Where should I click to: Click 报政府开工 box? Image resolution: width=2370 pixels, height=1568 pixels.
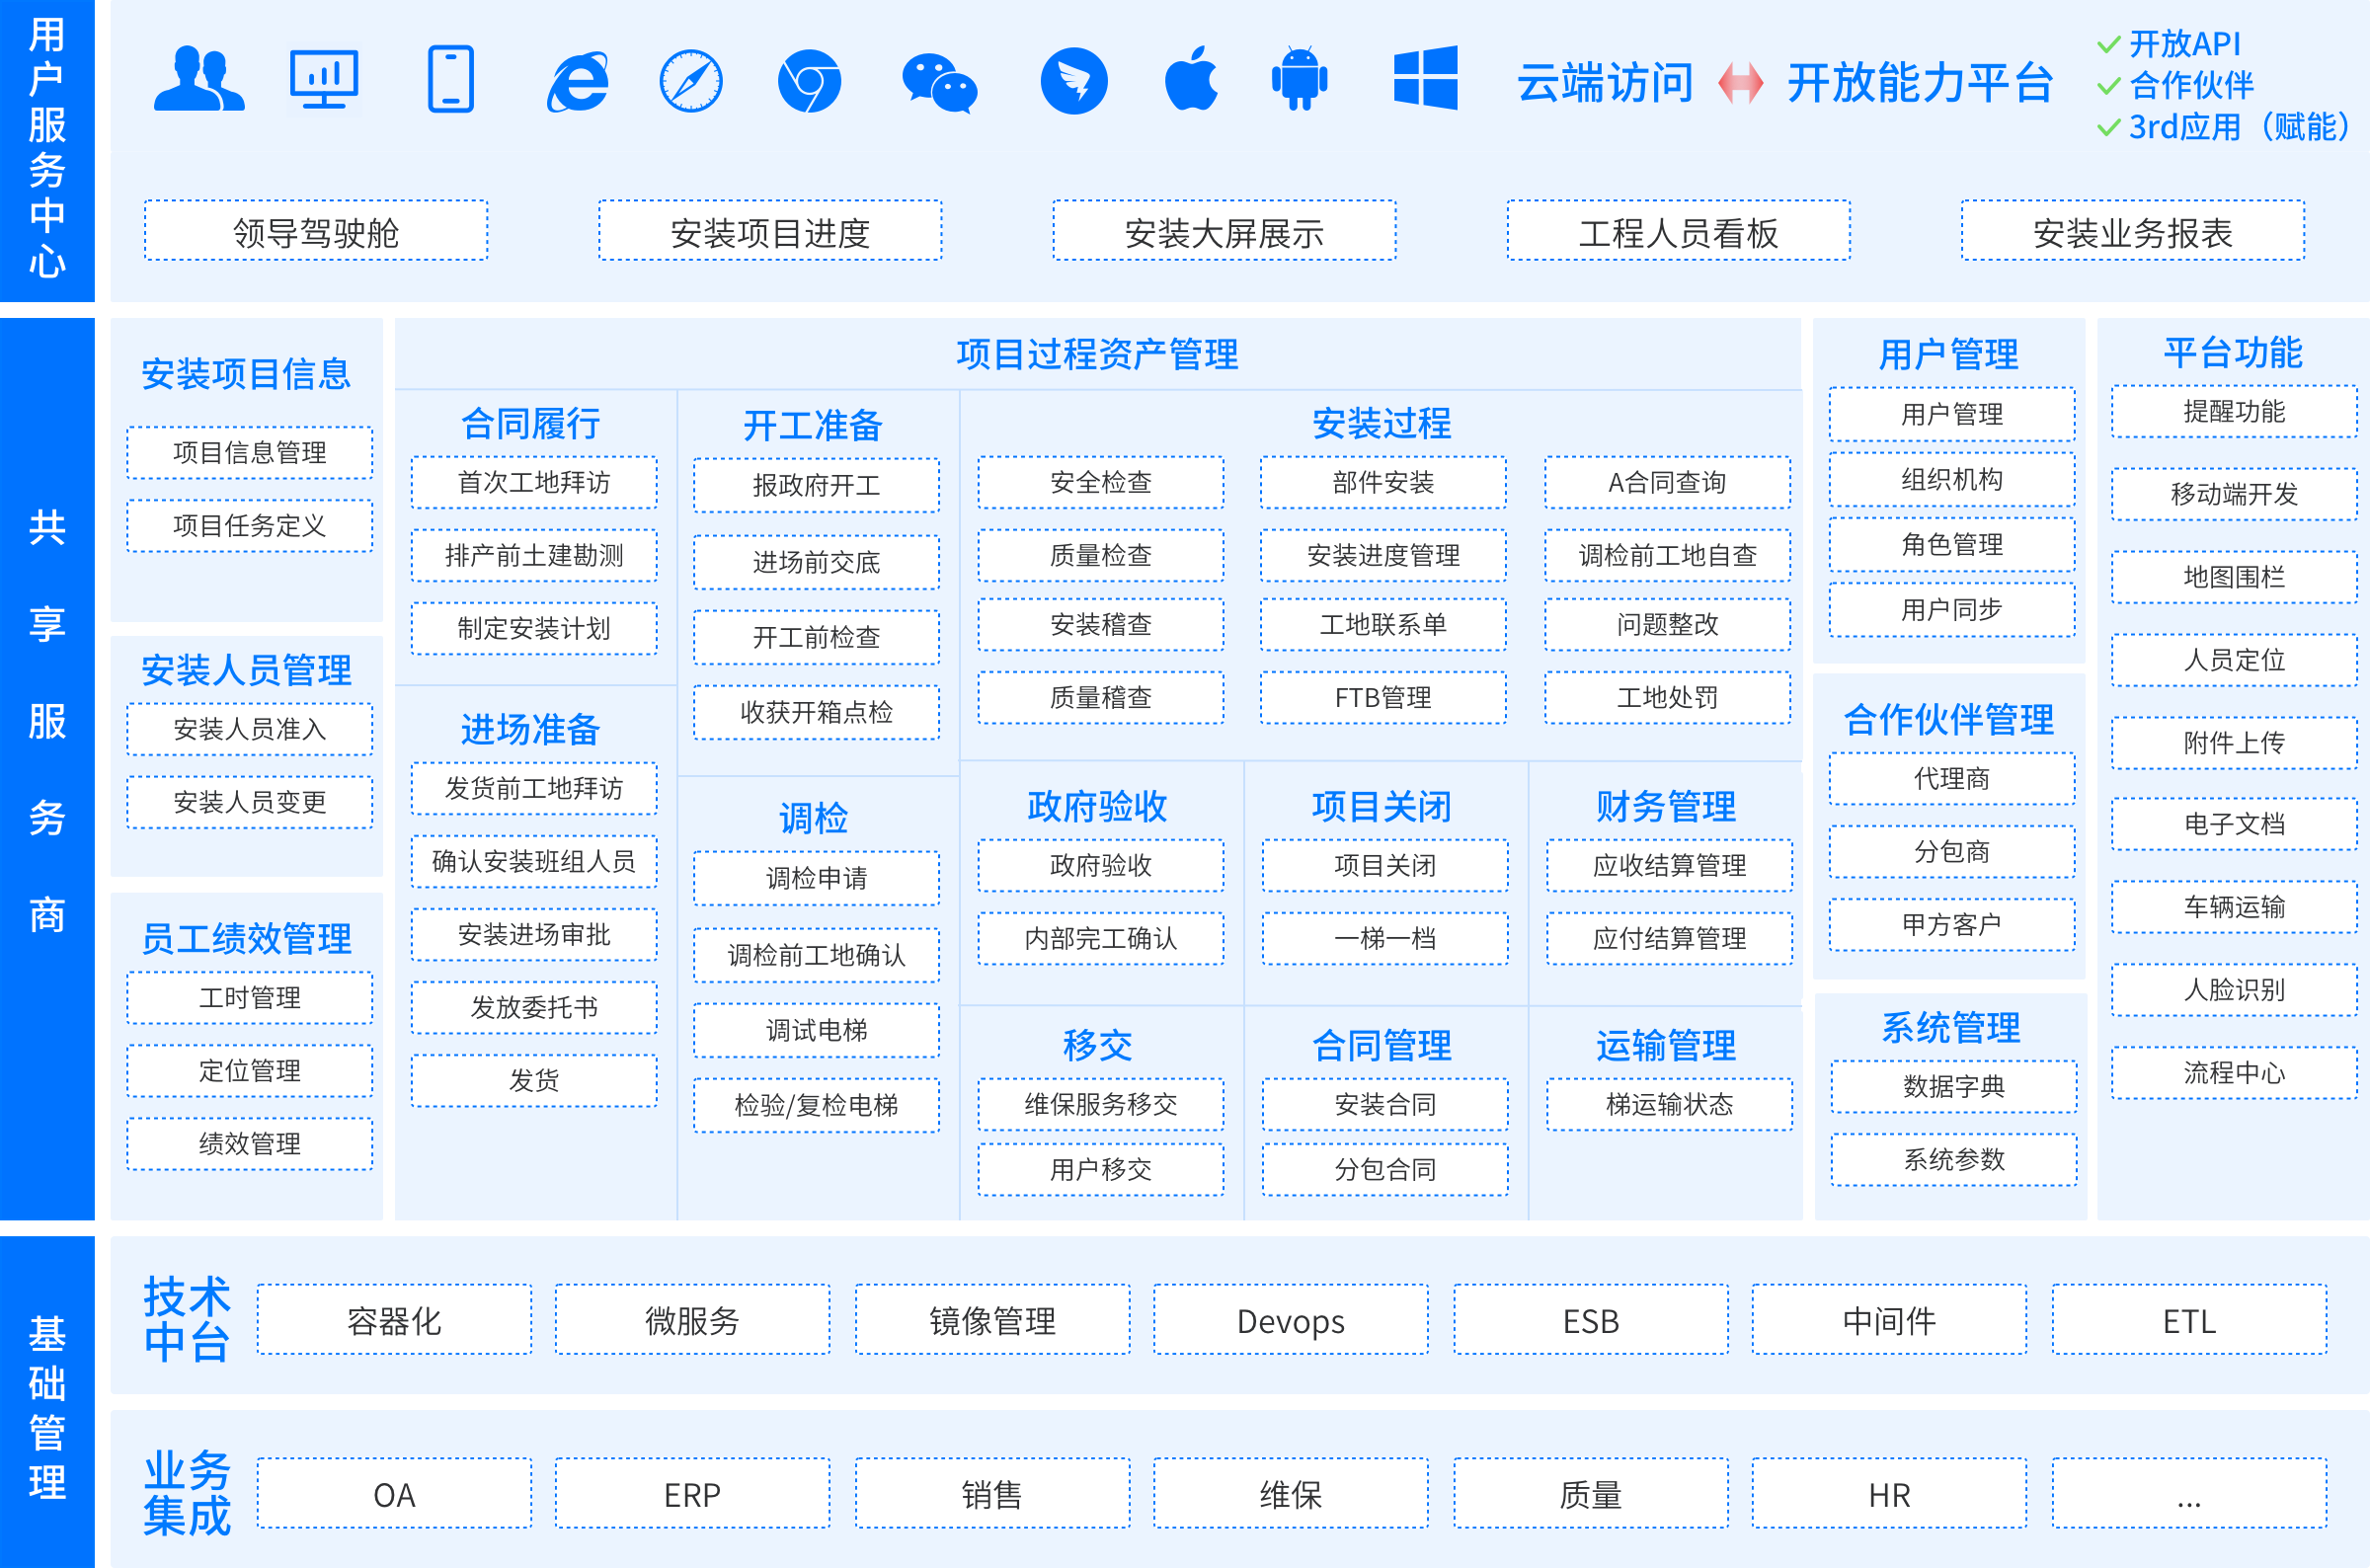coord(816,486)
